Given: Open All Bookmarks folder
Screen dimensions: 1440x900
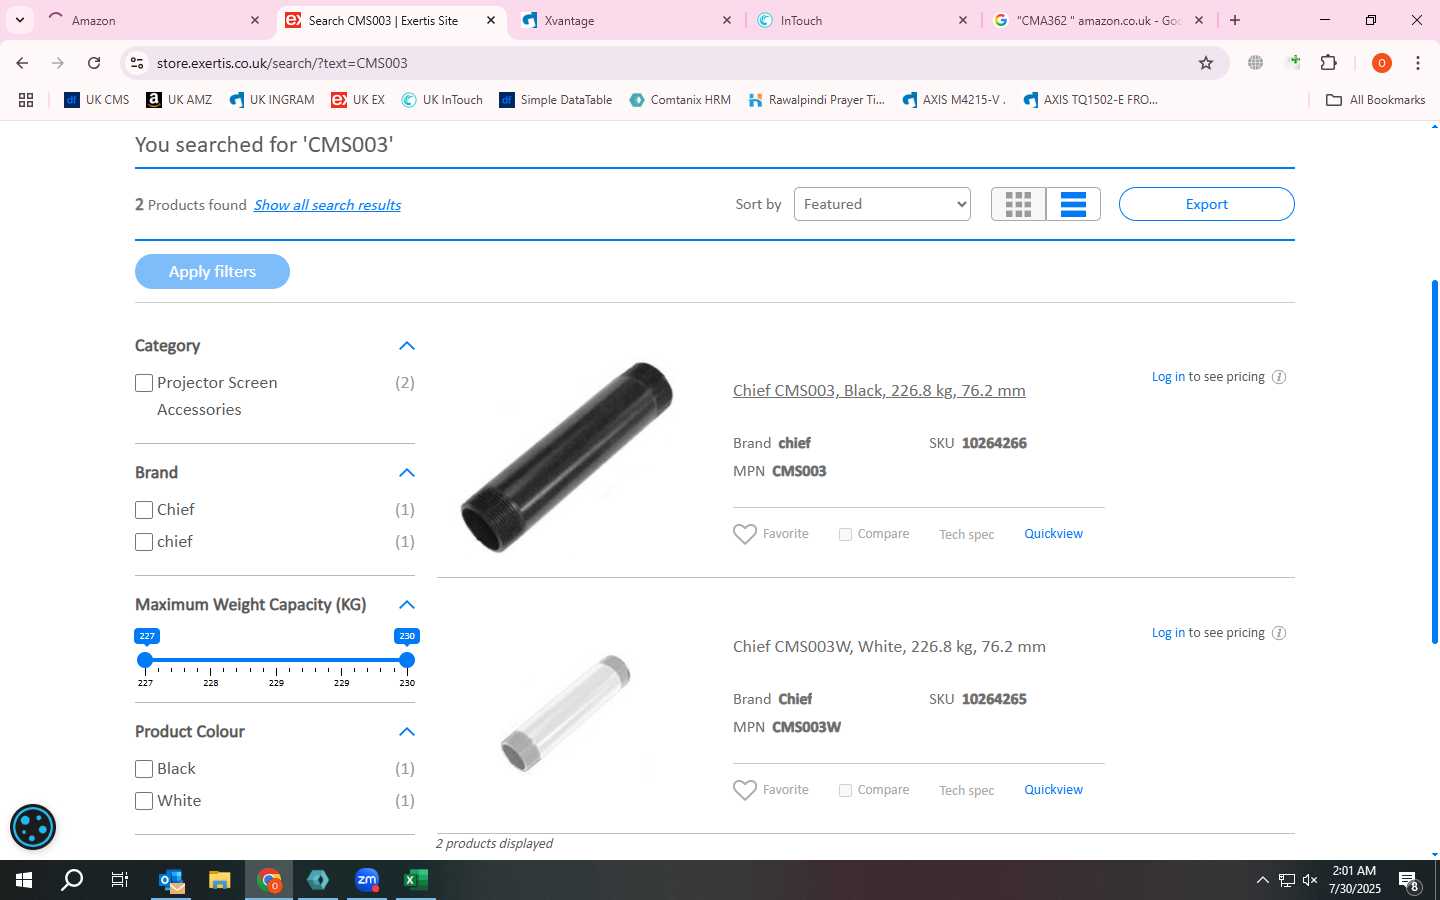Looking at the screenshot, I should point(1375,100).
